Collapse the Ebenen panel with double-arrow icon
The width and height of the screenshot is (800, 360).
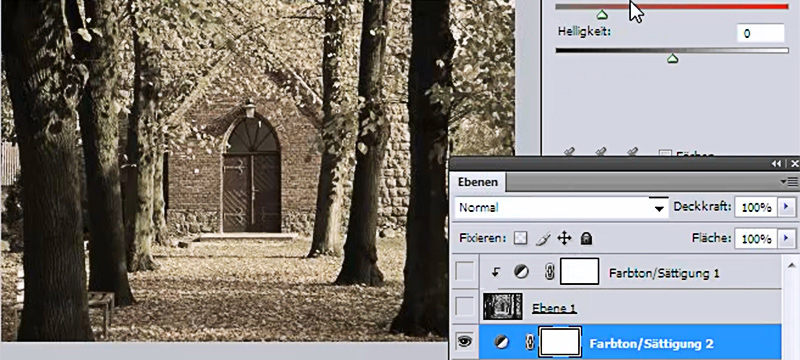(776, 164)
